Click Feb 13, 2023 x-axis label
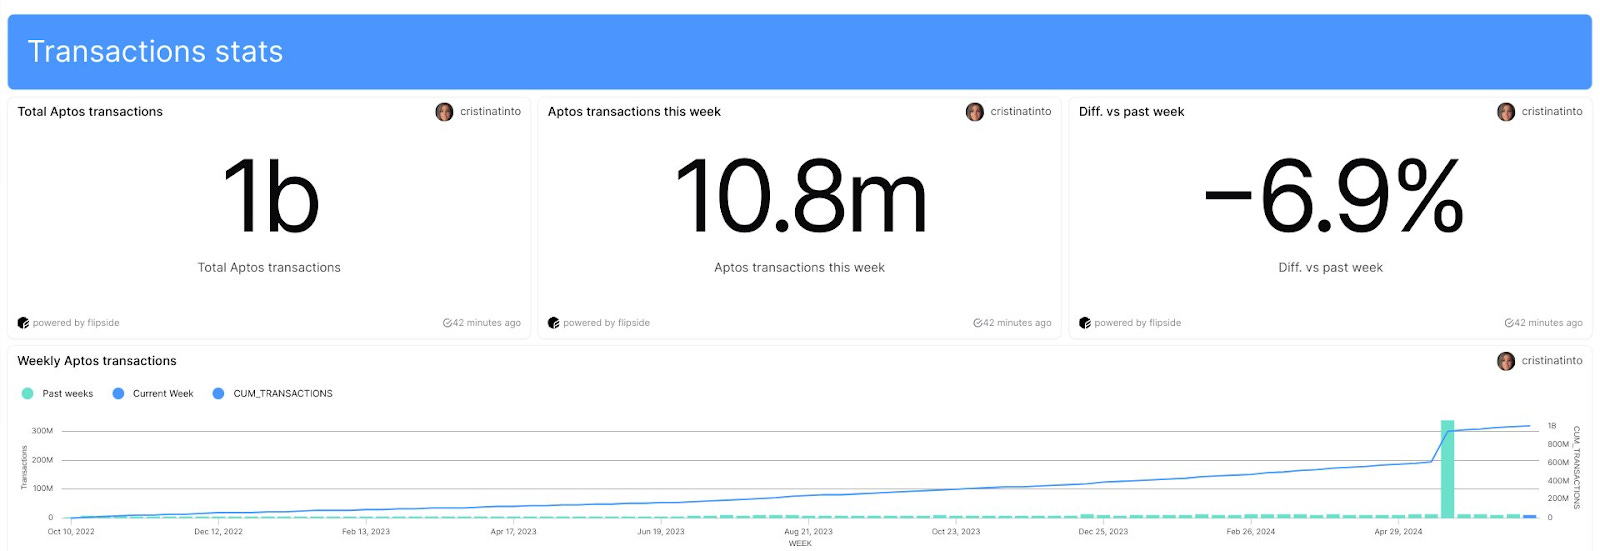 coord(366,532)
